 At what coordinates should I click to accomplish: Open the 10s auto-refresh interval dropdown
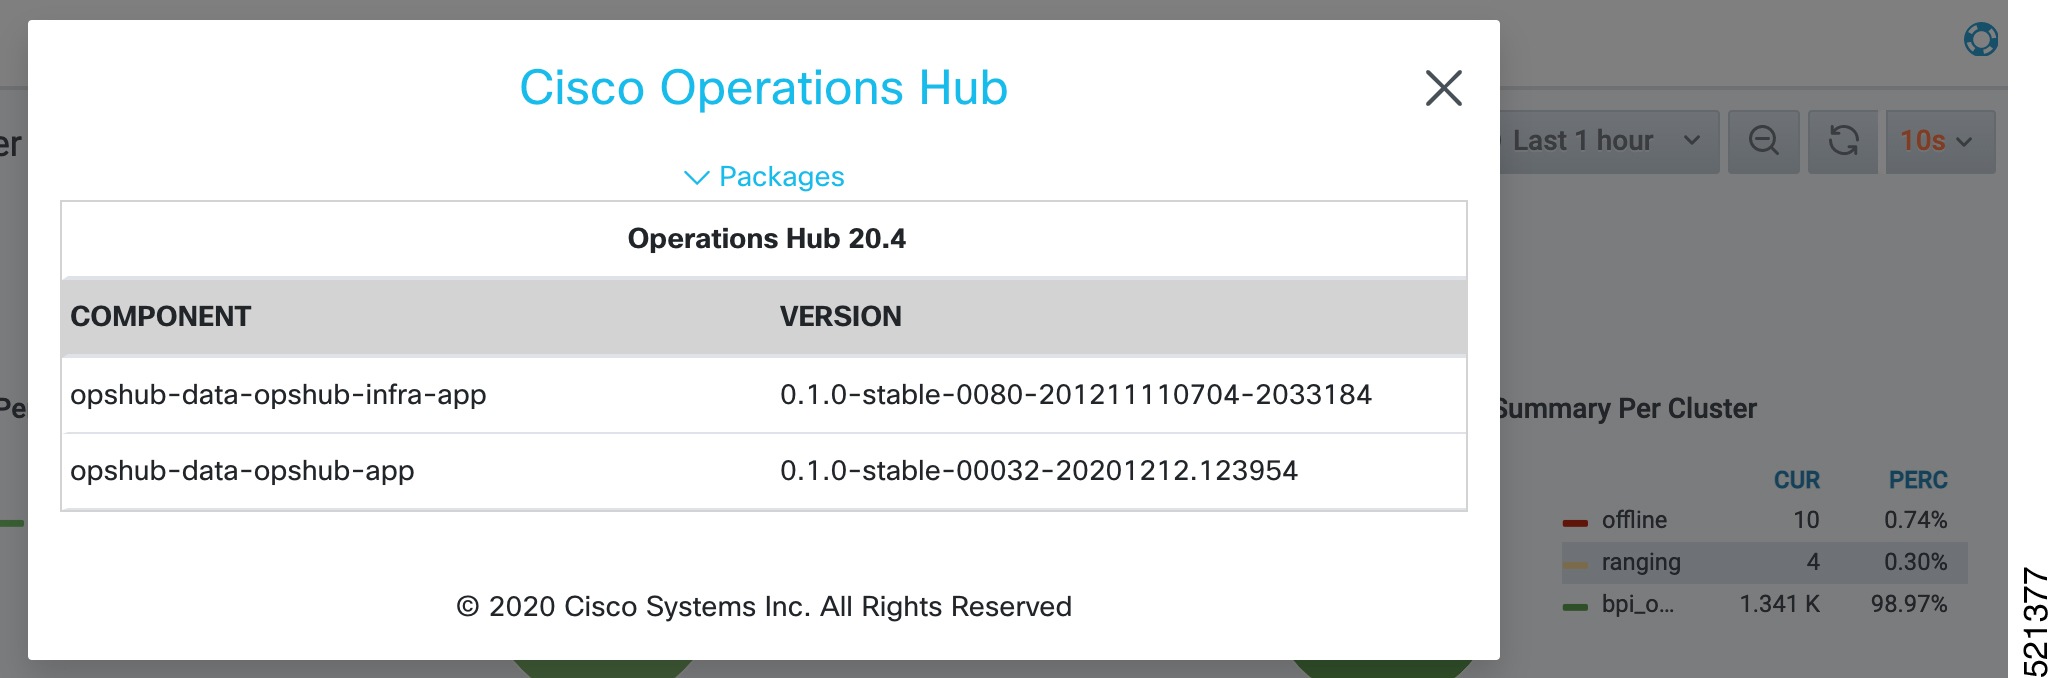point(1938,141)
